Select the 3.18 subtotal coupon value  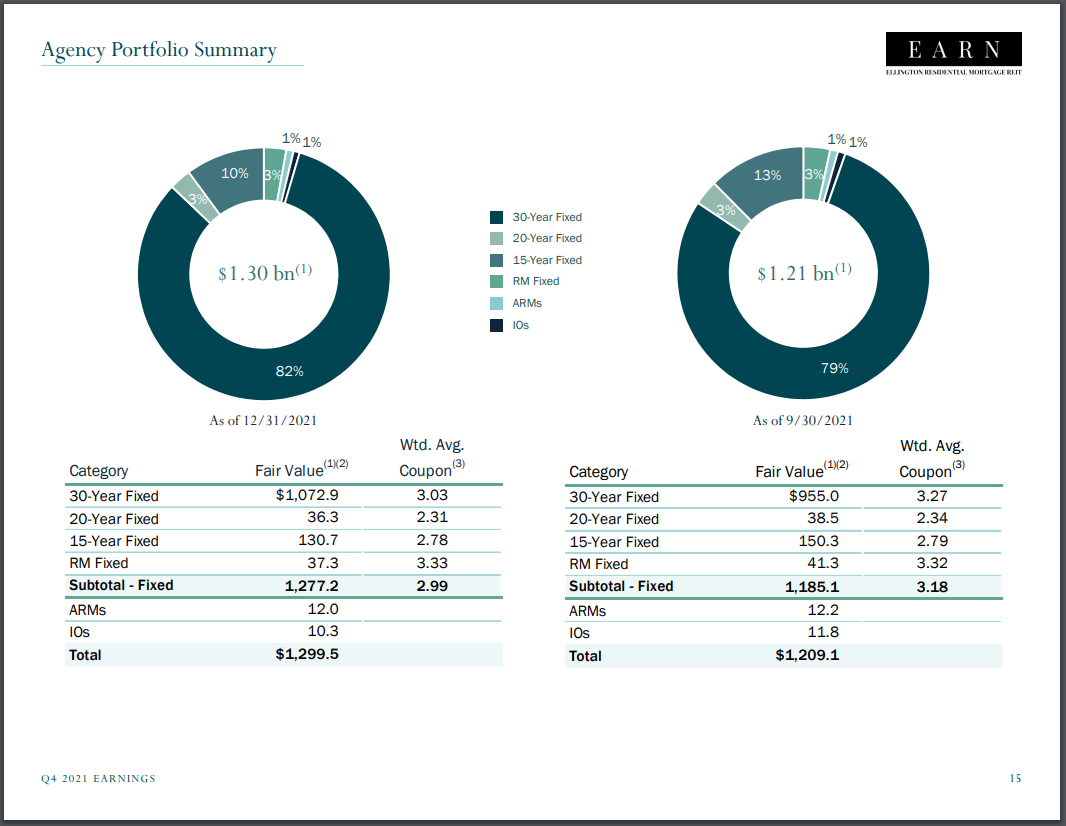(931, 586)
